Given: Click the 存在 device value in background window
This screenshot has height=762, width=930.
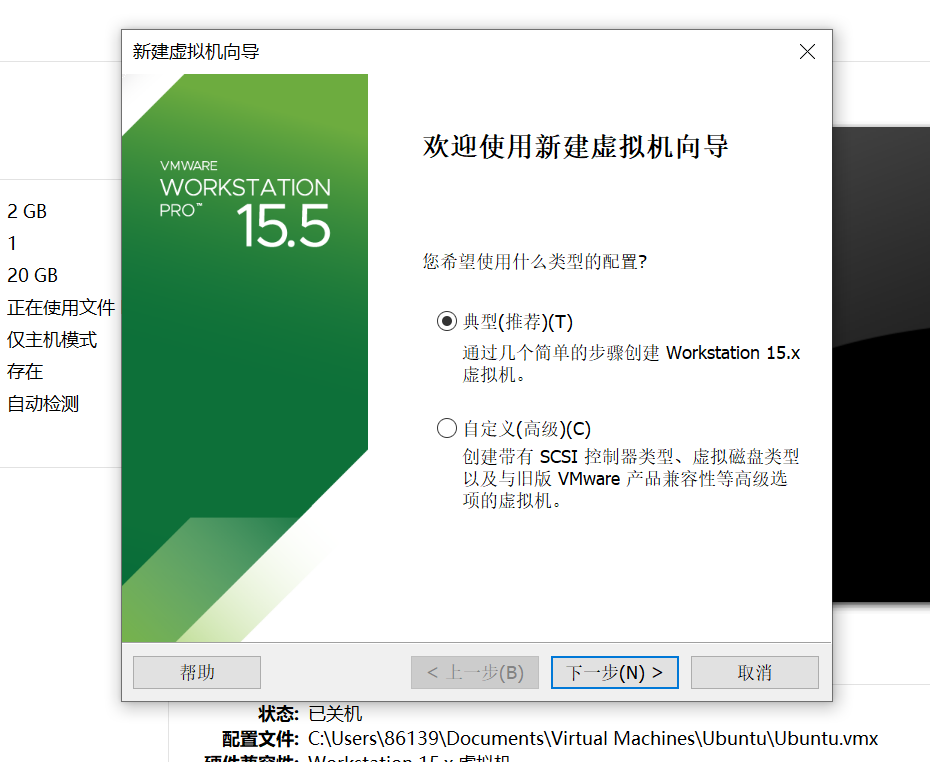Looking at the screenshot, I should click(x=25, y=372).
